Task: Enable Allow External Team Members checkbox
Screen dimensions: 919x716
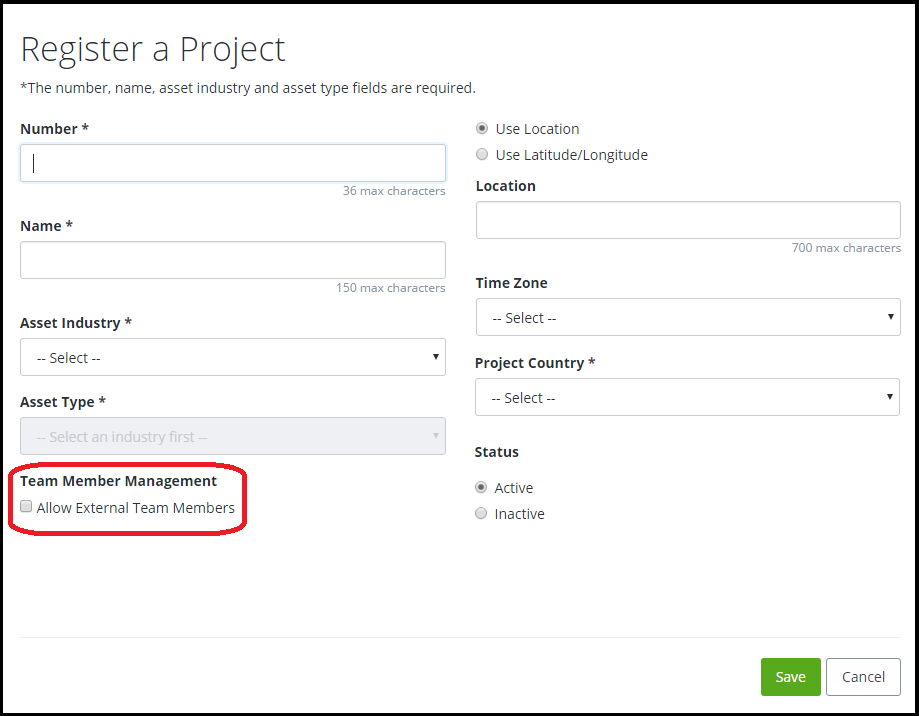Action: coord(26,506)
